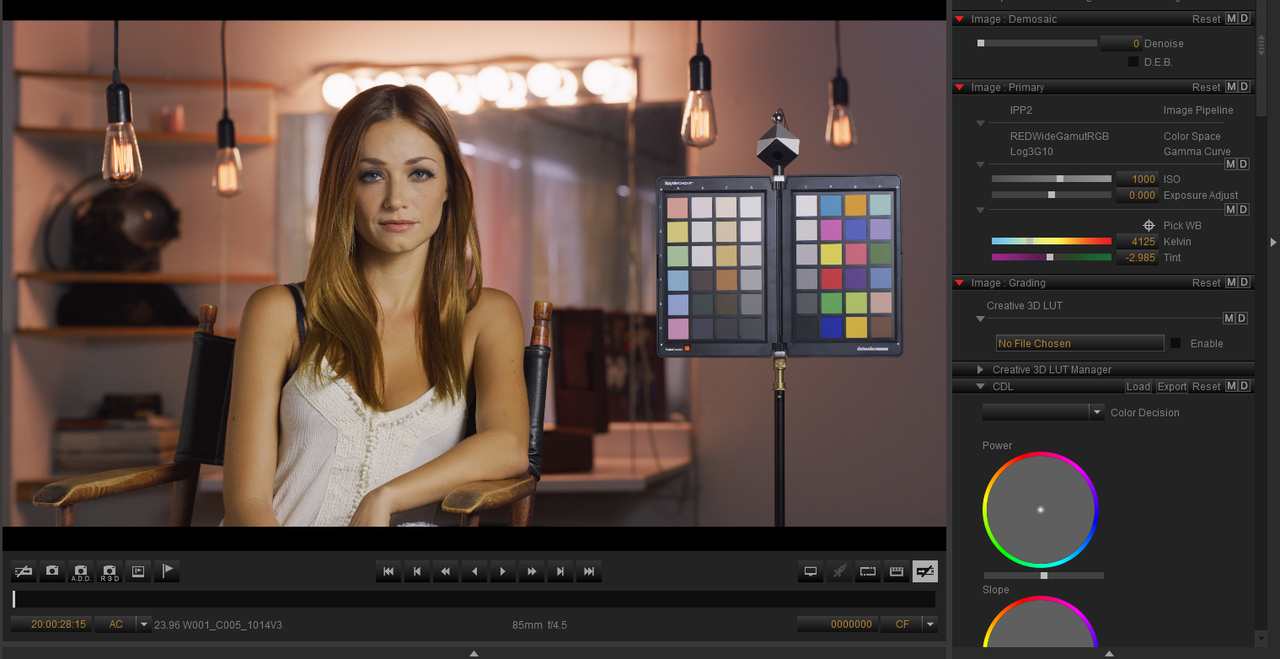
Task: Jump to the last frame of the clip
Action: [589, 571]
